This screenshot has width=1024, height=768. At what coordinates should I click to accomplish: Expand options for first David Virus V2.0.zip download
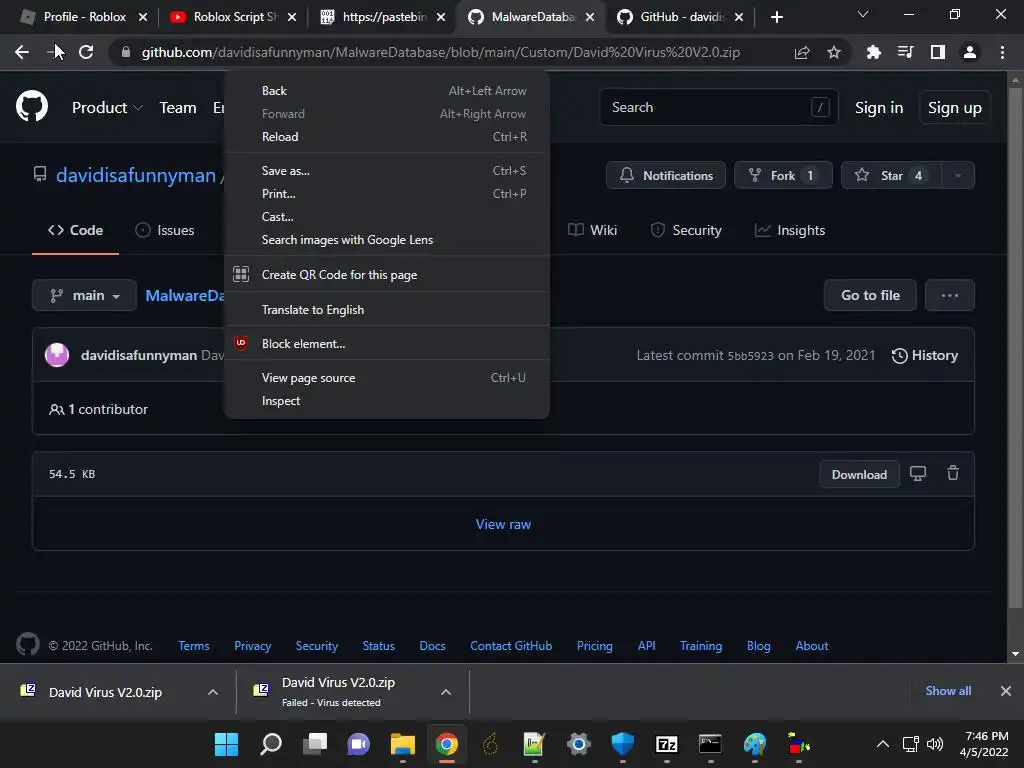(x=212, y=692)
